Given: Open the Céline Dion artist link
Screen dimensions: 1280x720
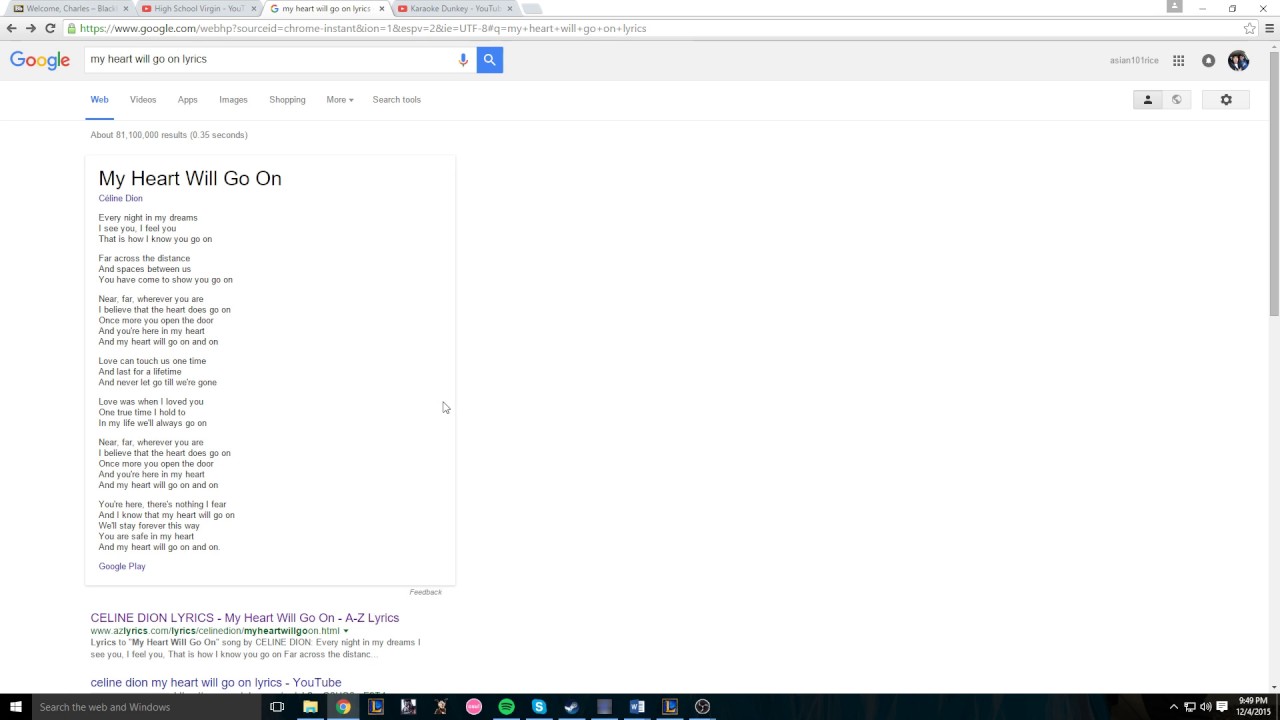Looking at the screenshot, I should click(121, 198).
